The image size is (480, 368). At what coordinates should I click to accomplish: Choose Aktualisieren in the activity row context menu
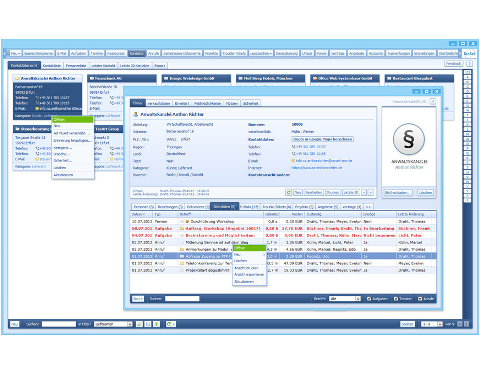[249, 282]
